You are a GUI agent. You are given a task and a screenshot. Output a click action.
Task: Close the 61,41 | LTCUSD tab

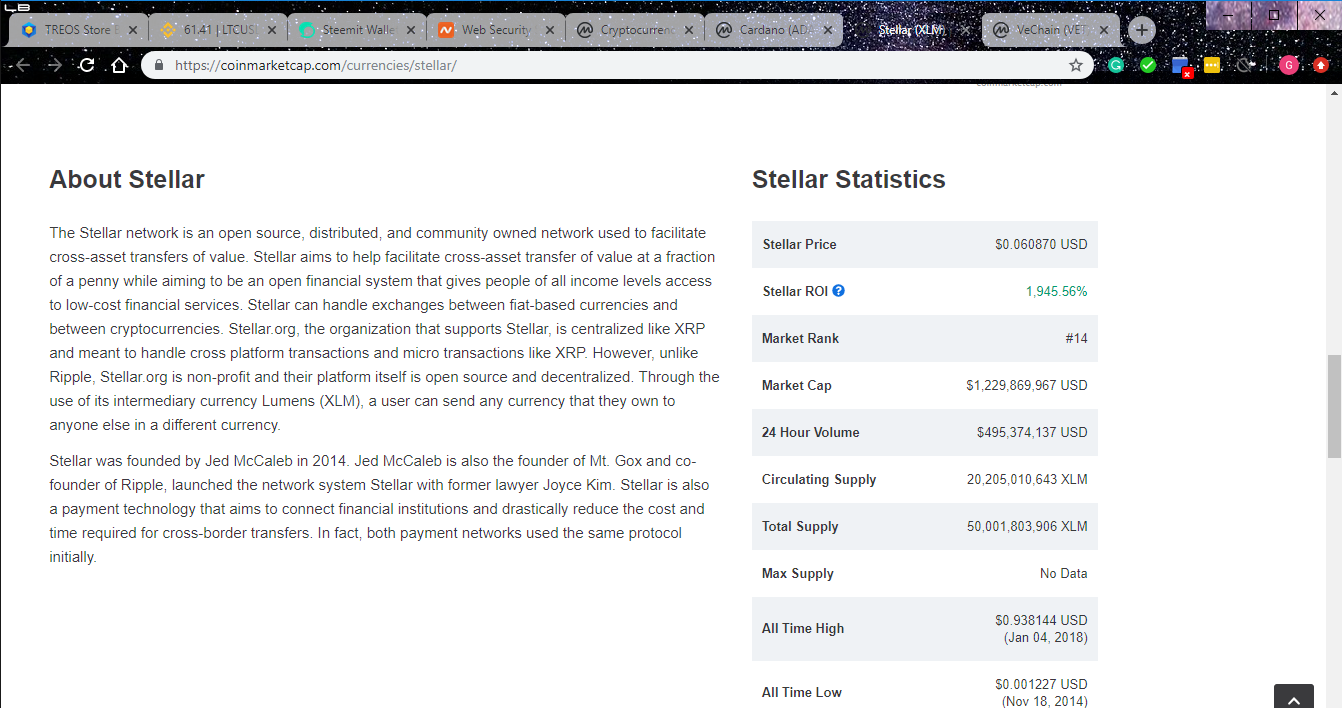[272, 30]
